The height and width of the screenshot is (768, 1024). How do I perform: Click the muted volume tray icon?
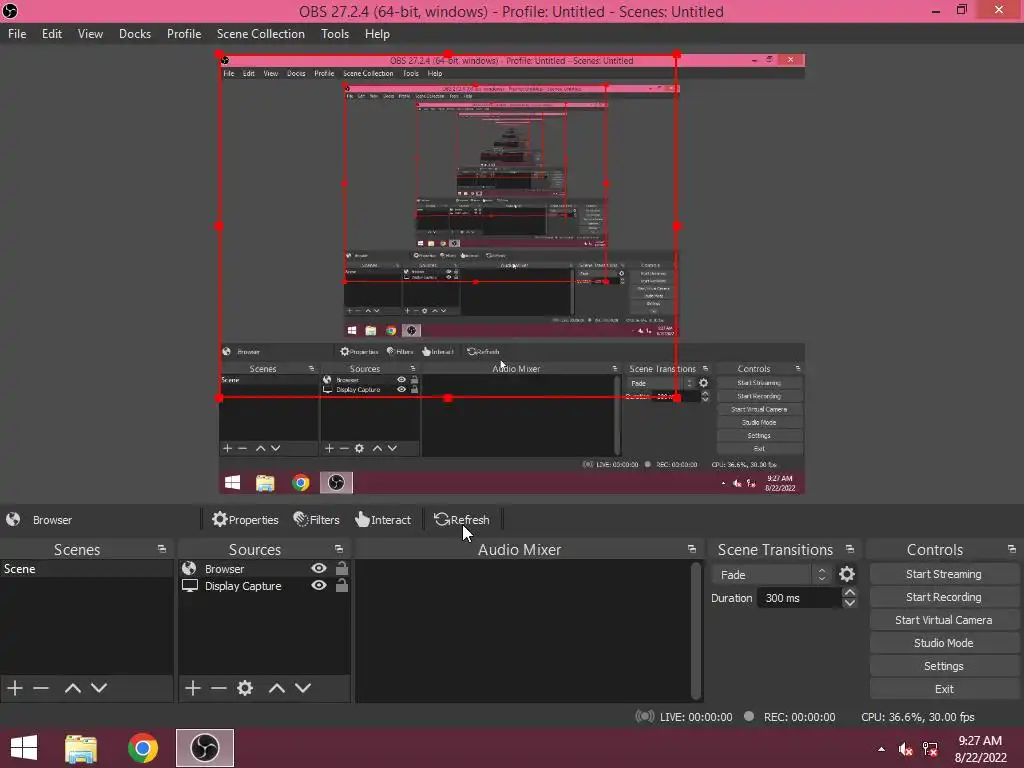coord(905,749)
